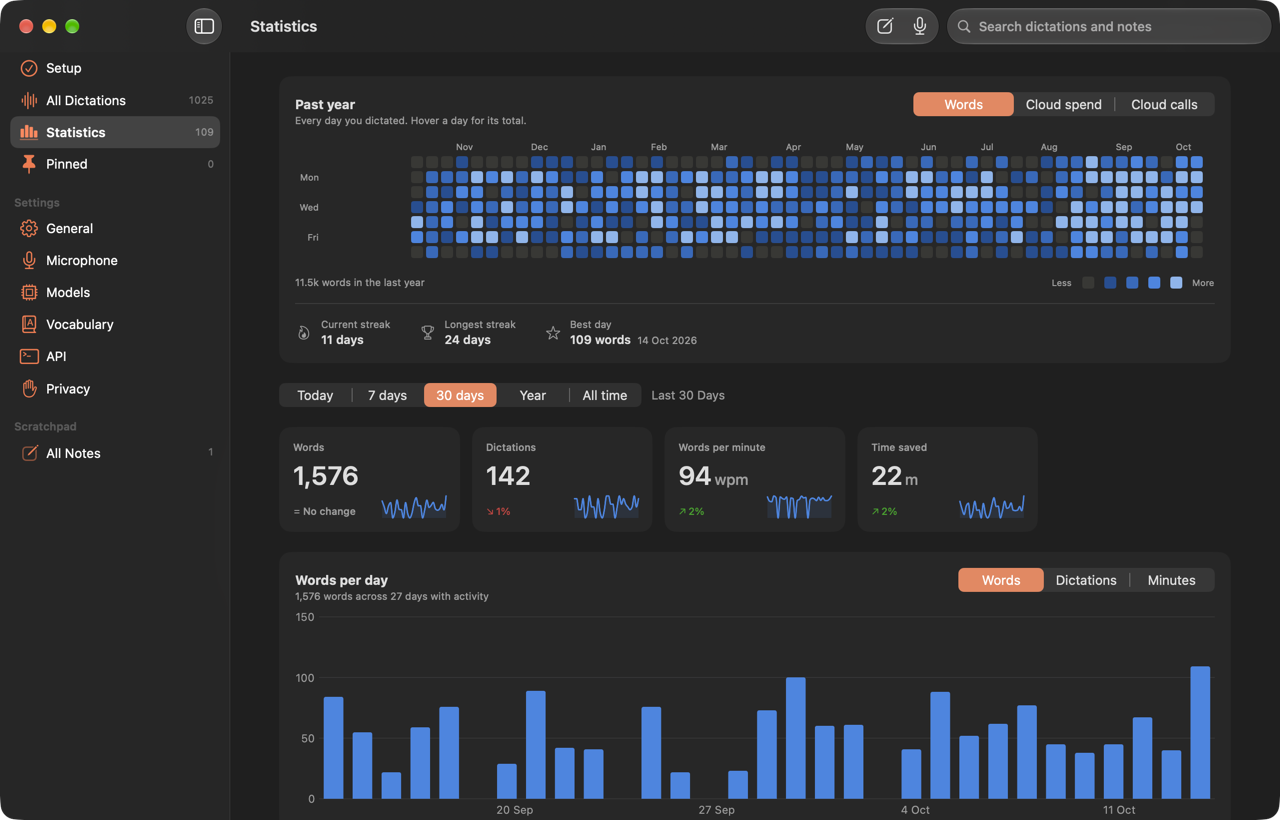Screen dimensions: 1280x820
Task: Click the '14 Oct 2026' best day date
Action: (667, 340)
